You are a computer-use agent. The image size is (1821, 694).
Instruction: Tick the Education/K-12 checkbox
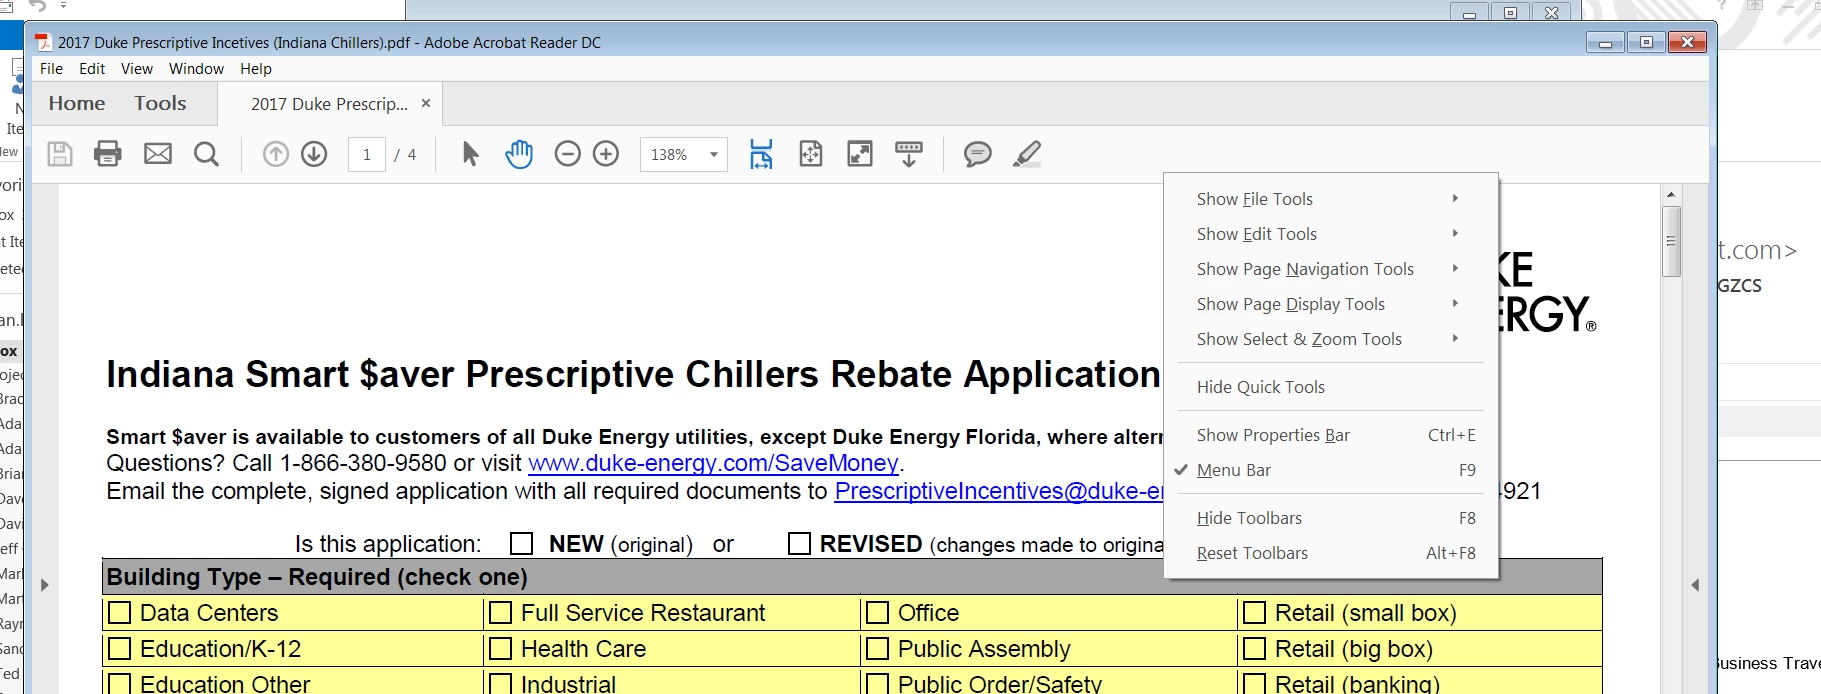point(119,649)
